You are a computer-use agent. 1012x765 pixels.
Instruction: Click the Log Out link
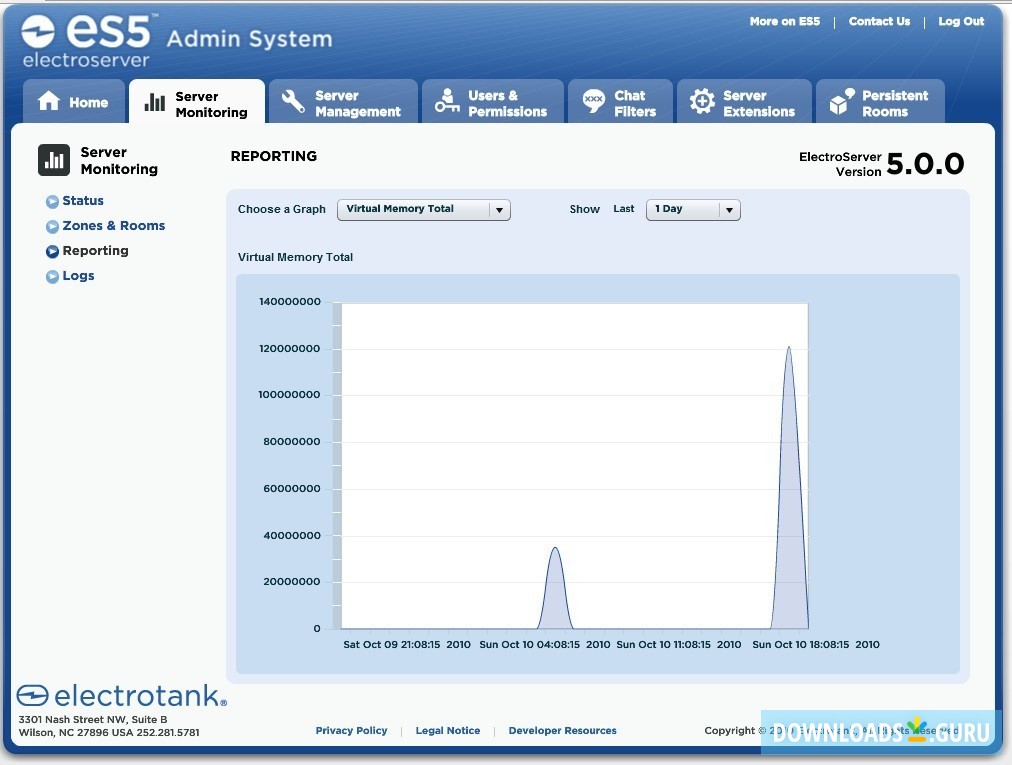click(x=960, y=22)
